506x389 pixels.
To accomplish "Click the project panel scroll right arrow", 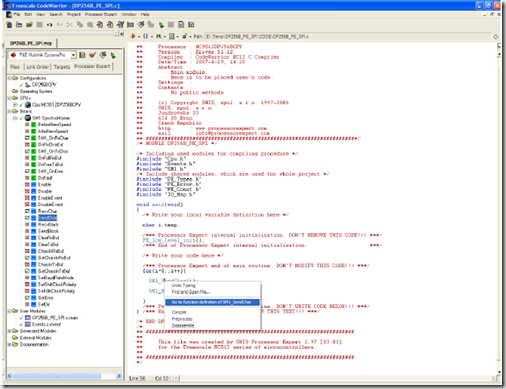I will click(x=119, y=376).
